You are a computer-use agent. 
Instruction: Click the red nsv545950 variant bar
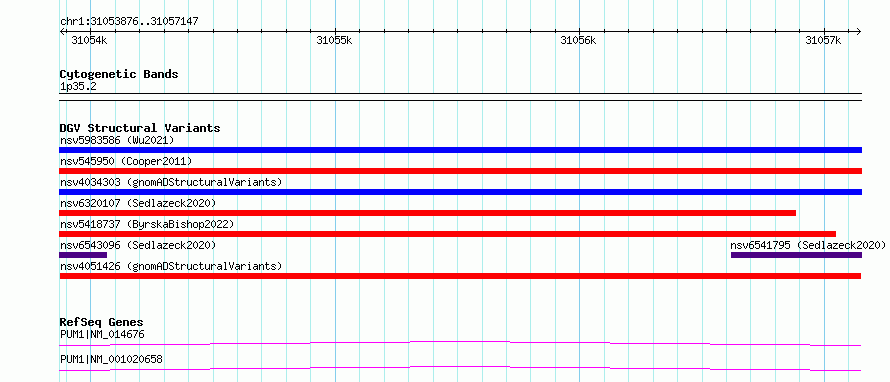[460, 171]
